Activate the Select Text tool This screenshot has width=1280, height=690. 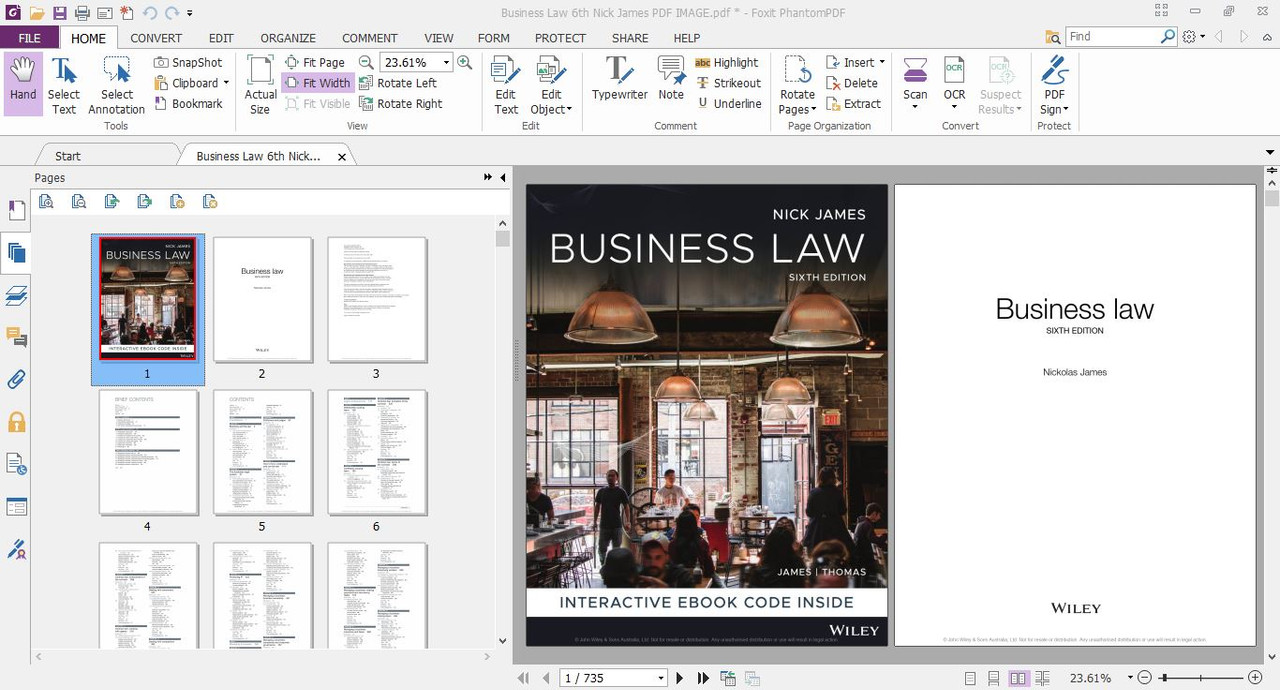click(64, 84)
